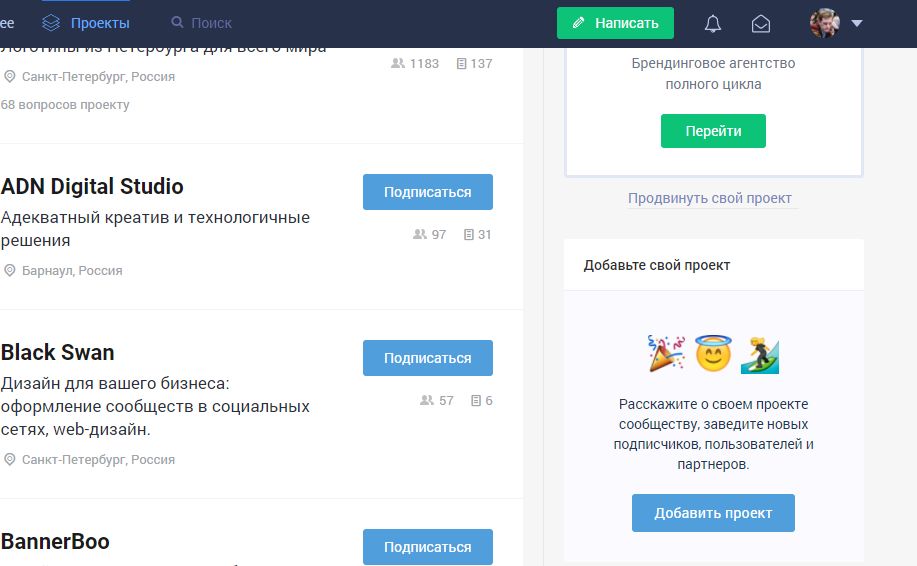
Task: Click the smiling halo emoji
Action: coord(713,353)
